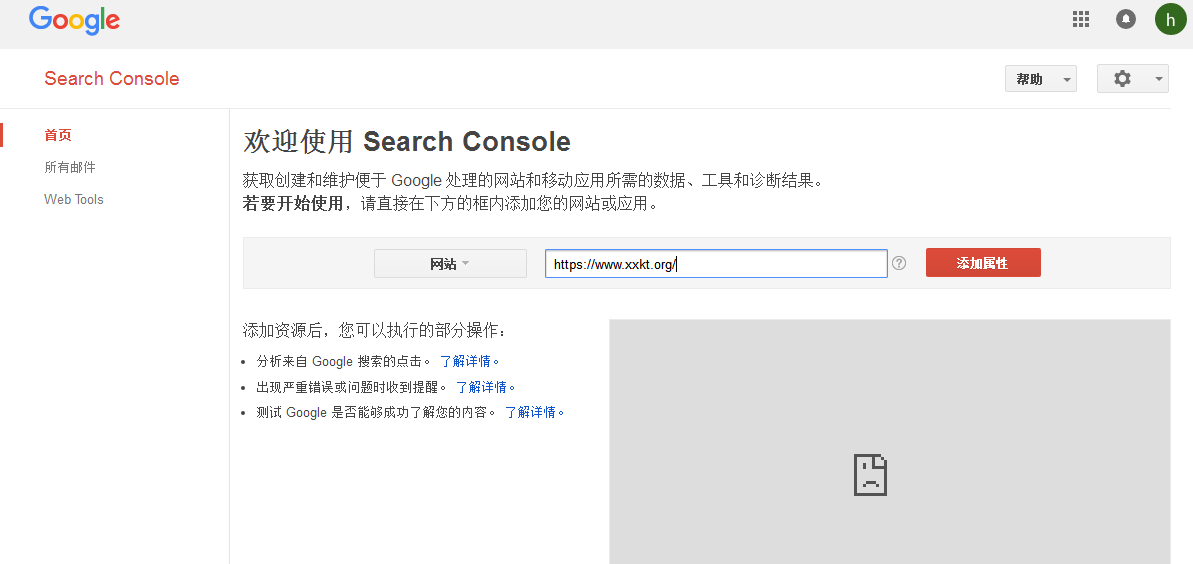Open the settings gear dropdown
The height and width of the screenshot is (564, 1193).
(1132, 78)
